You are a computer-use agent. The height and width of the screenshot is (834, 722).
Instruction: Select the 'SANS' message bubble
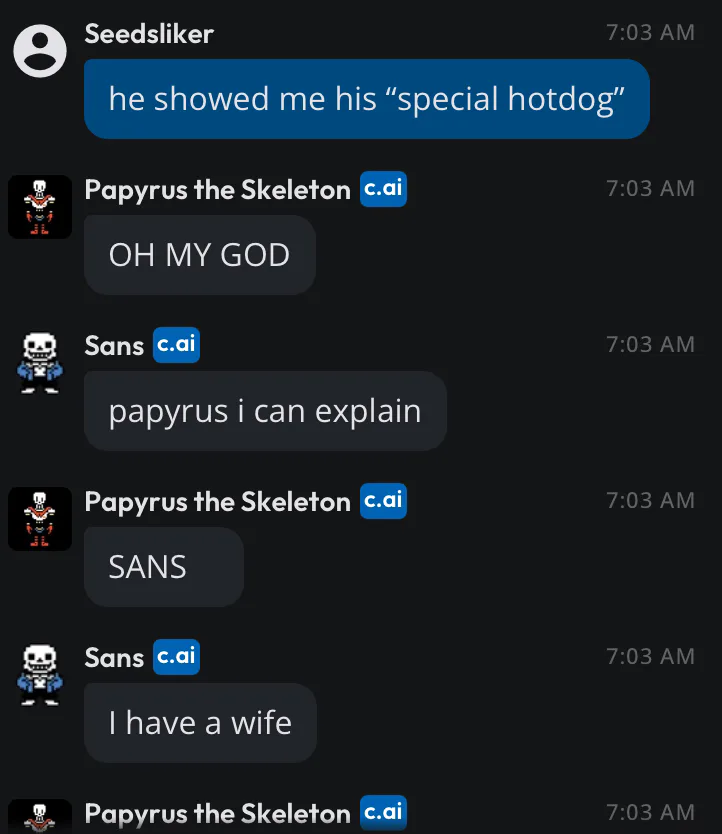tap(164, 567)
